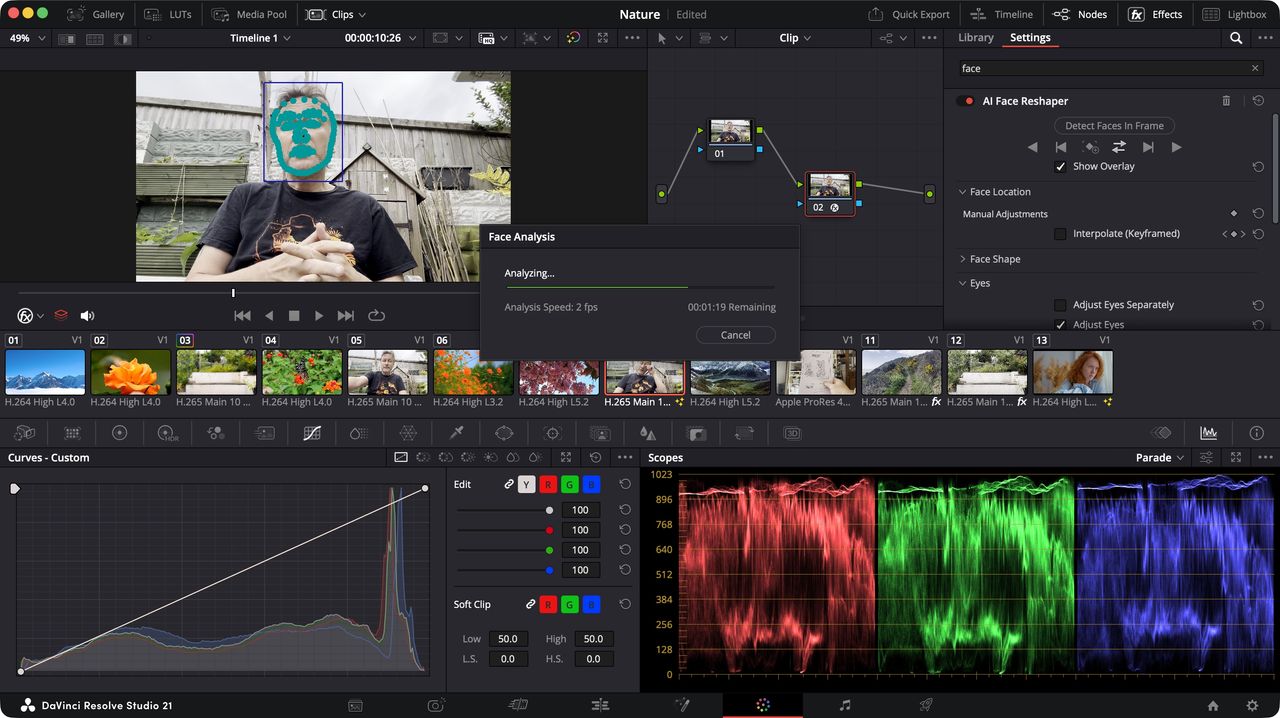
Task: Uncheck the Adjust Eyes checkbox
Action: click(1061, 325)
